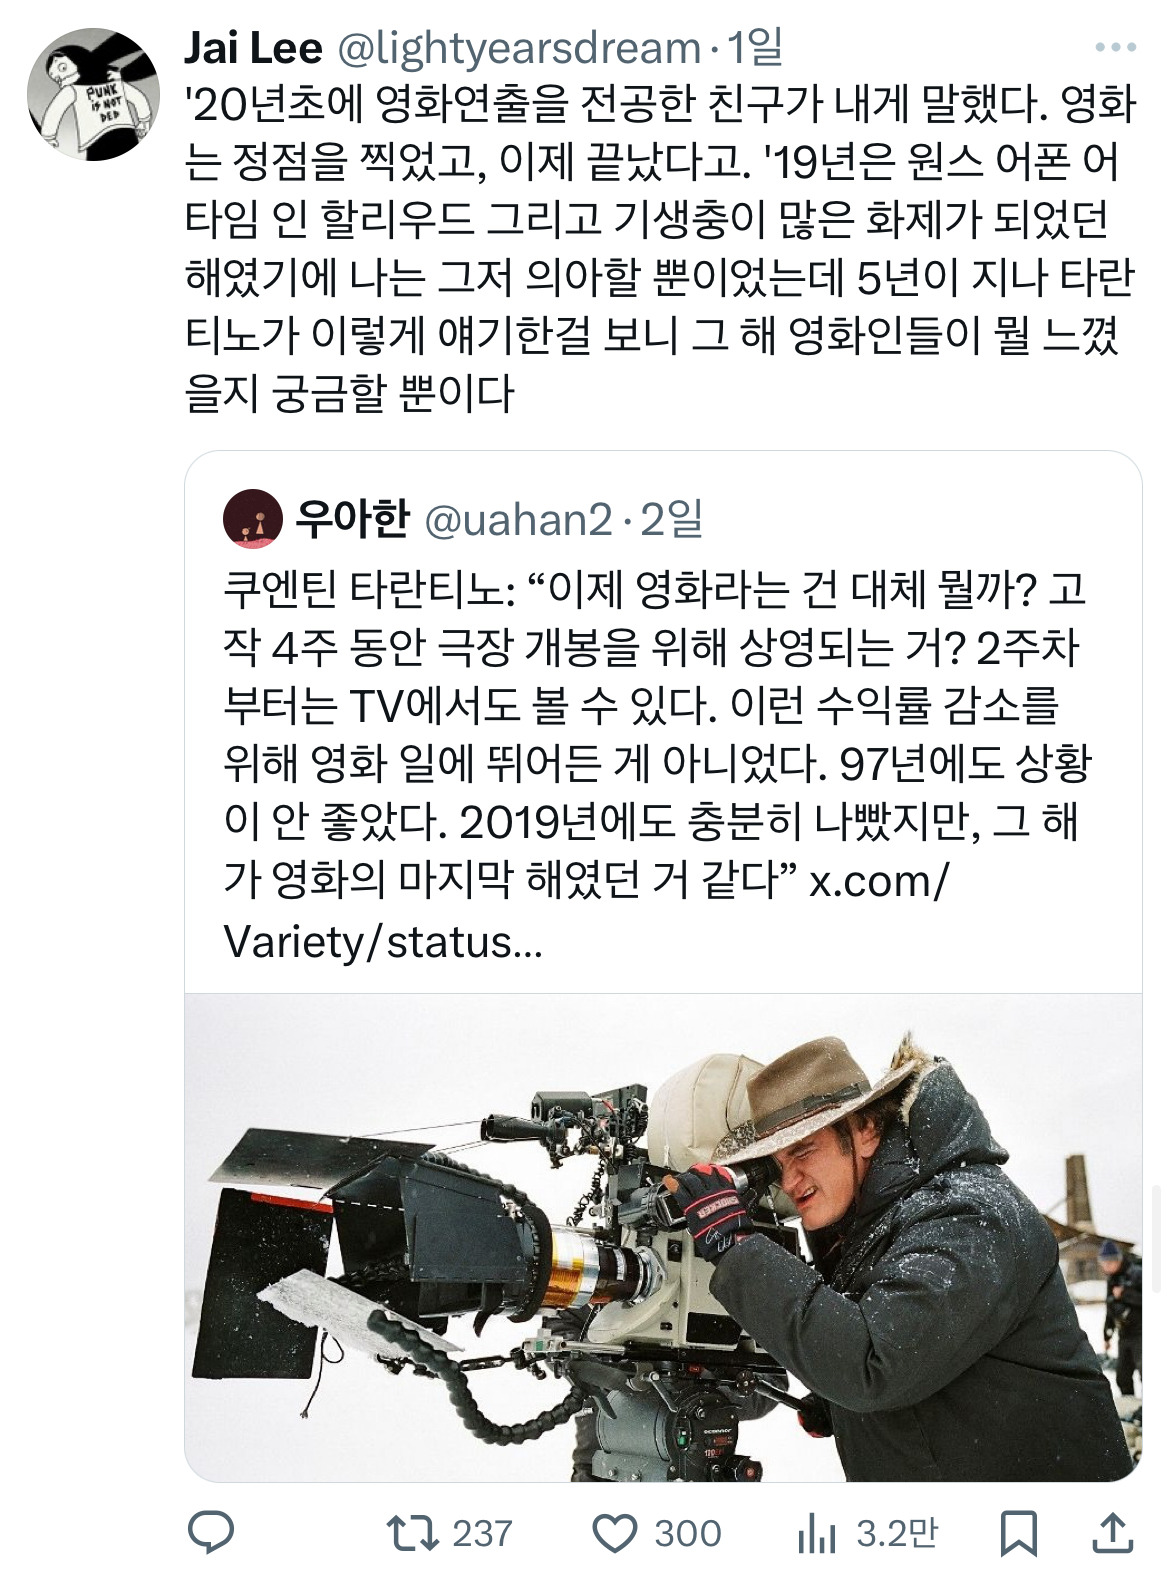Like the tweet via heart icon
The height and width of the screenshot is (1581, 1170).
coord(615,1532)
